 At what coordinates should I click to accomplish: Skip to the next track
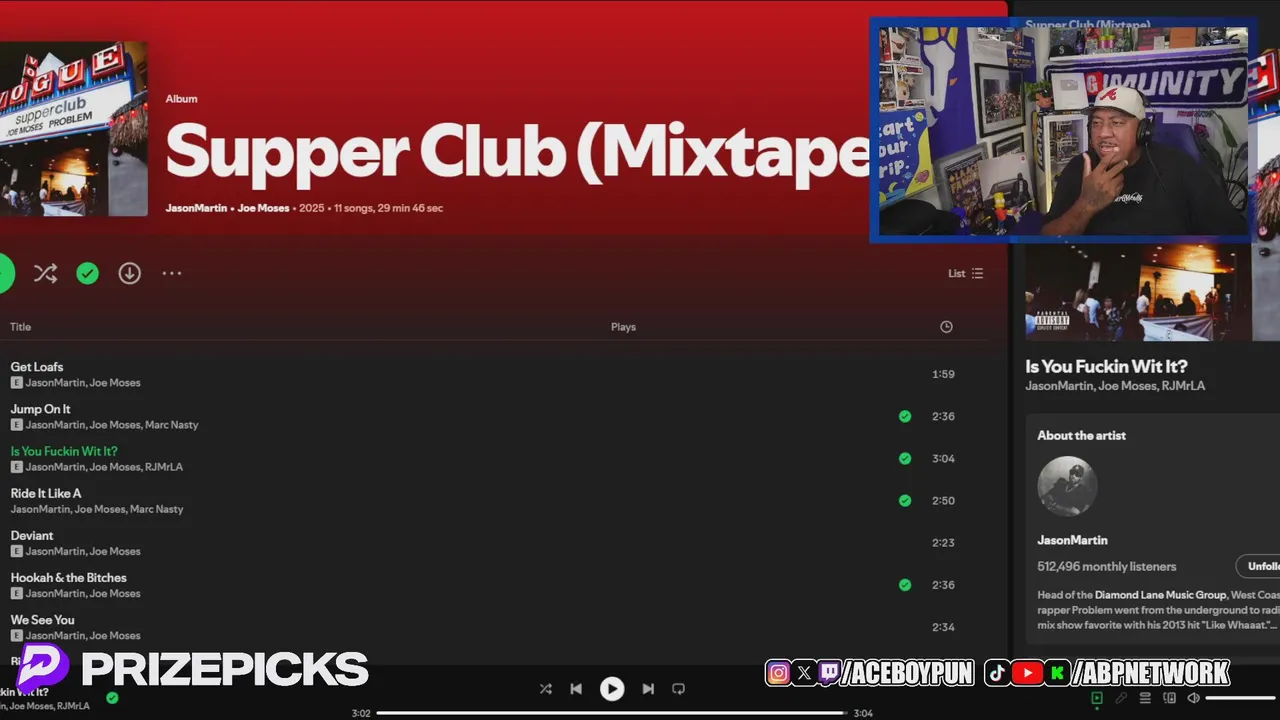[648, 689]
